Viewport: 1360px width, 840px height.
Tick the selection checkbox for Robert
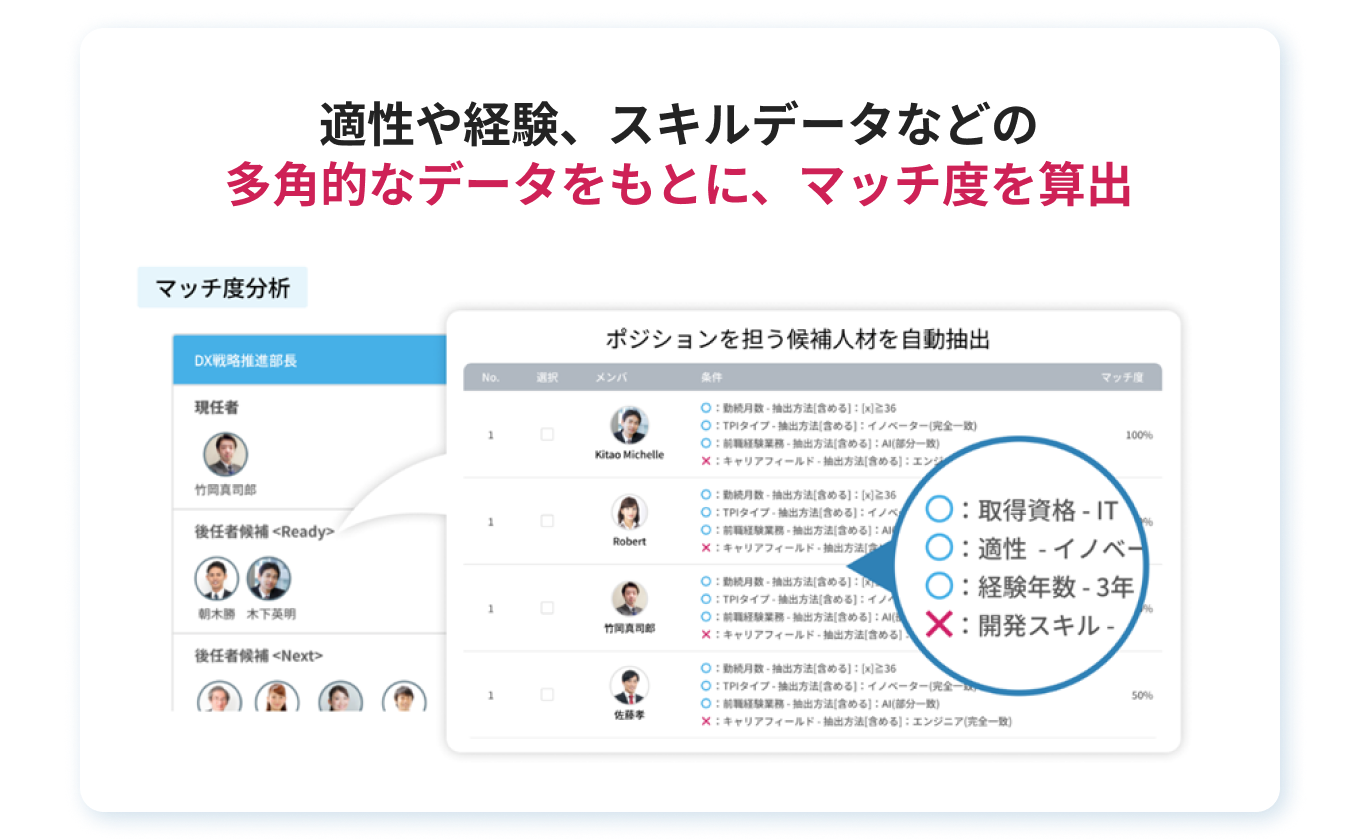[547, 521]
